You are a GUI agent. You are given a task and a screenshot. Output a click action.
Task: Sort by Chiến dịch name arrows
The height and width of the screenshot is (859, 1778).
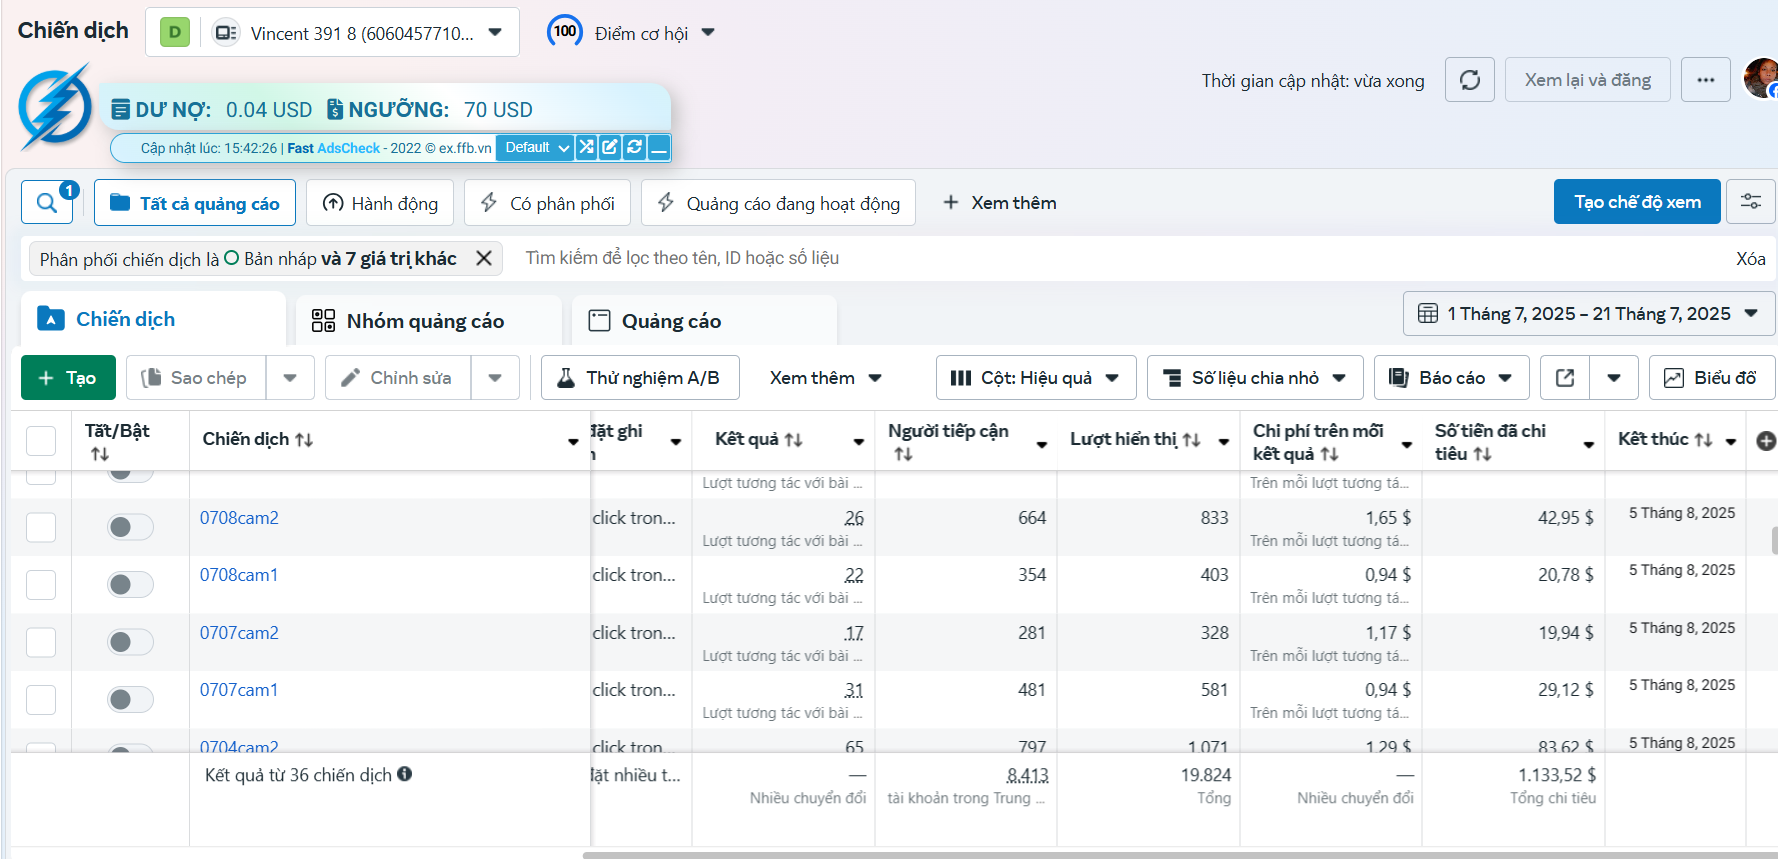304,440
